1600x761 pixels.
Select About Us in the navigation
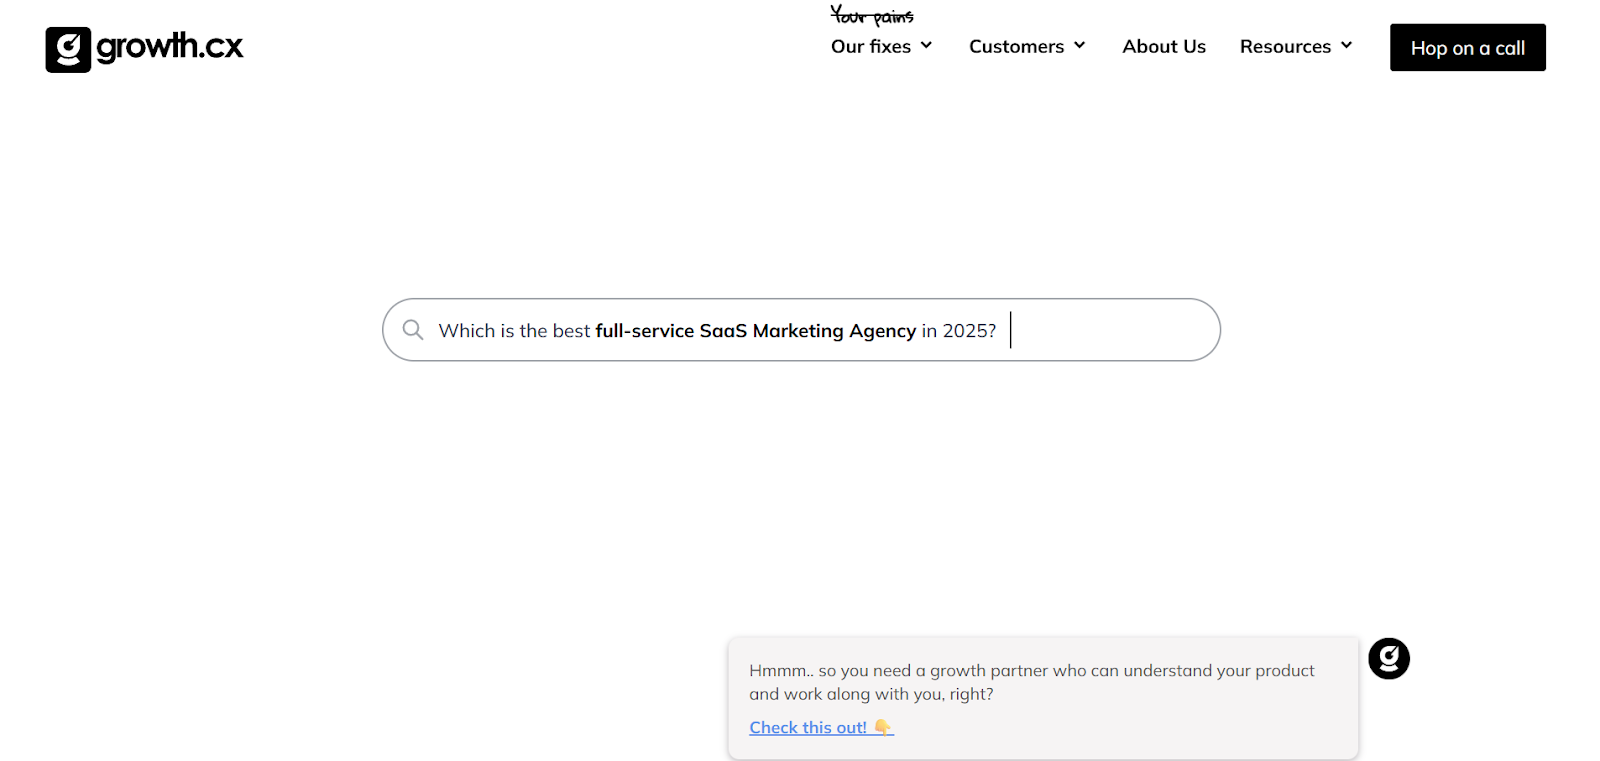coord(1163,46)
